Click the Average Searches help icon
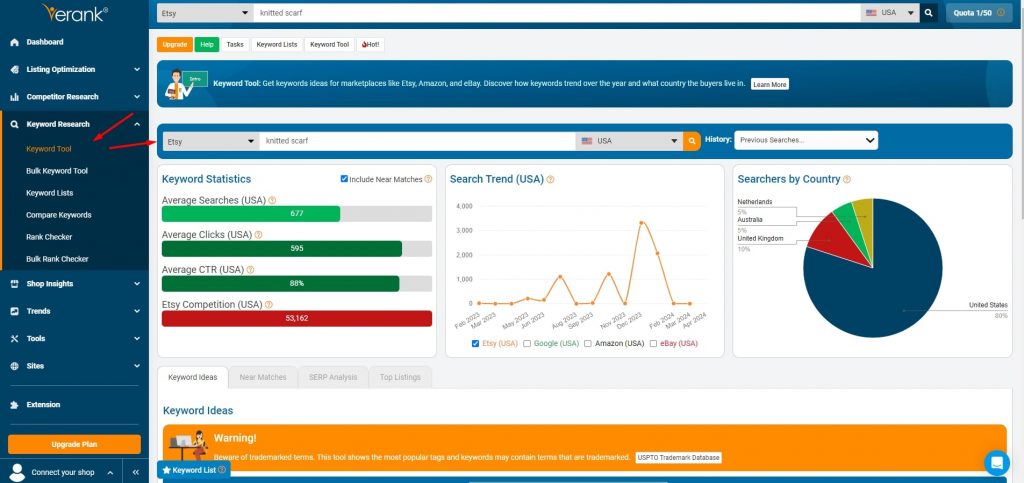 coord(272,200)
